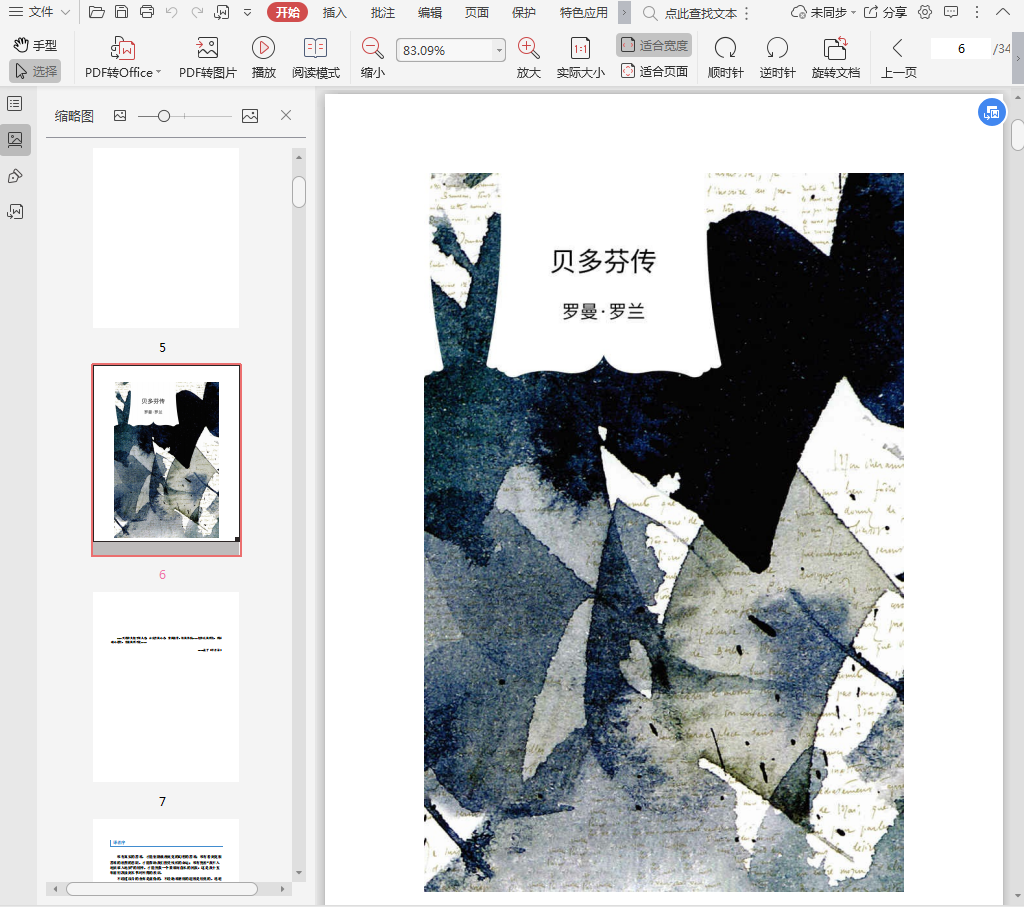Click the page number field showing 6
This screenshot has height=907, width=1024.
click(961, 48)
